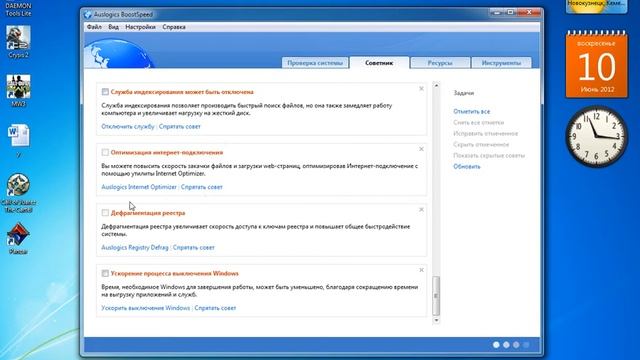Click the second pagination dot in footer
This screenshot has height=360, width=640.
pos(506,345)
